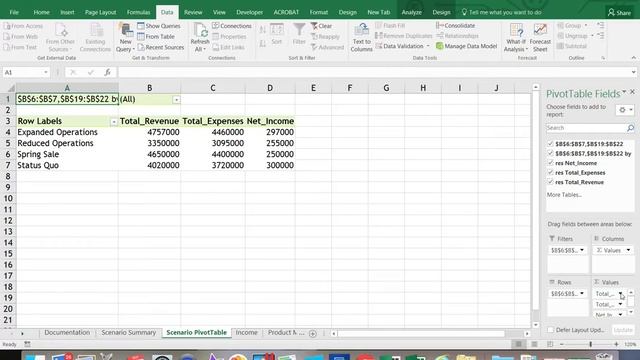640x360 pixels.
Task: Open the Income sheet tab
Action: [247, 333]
